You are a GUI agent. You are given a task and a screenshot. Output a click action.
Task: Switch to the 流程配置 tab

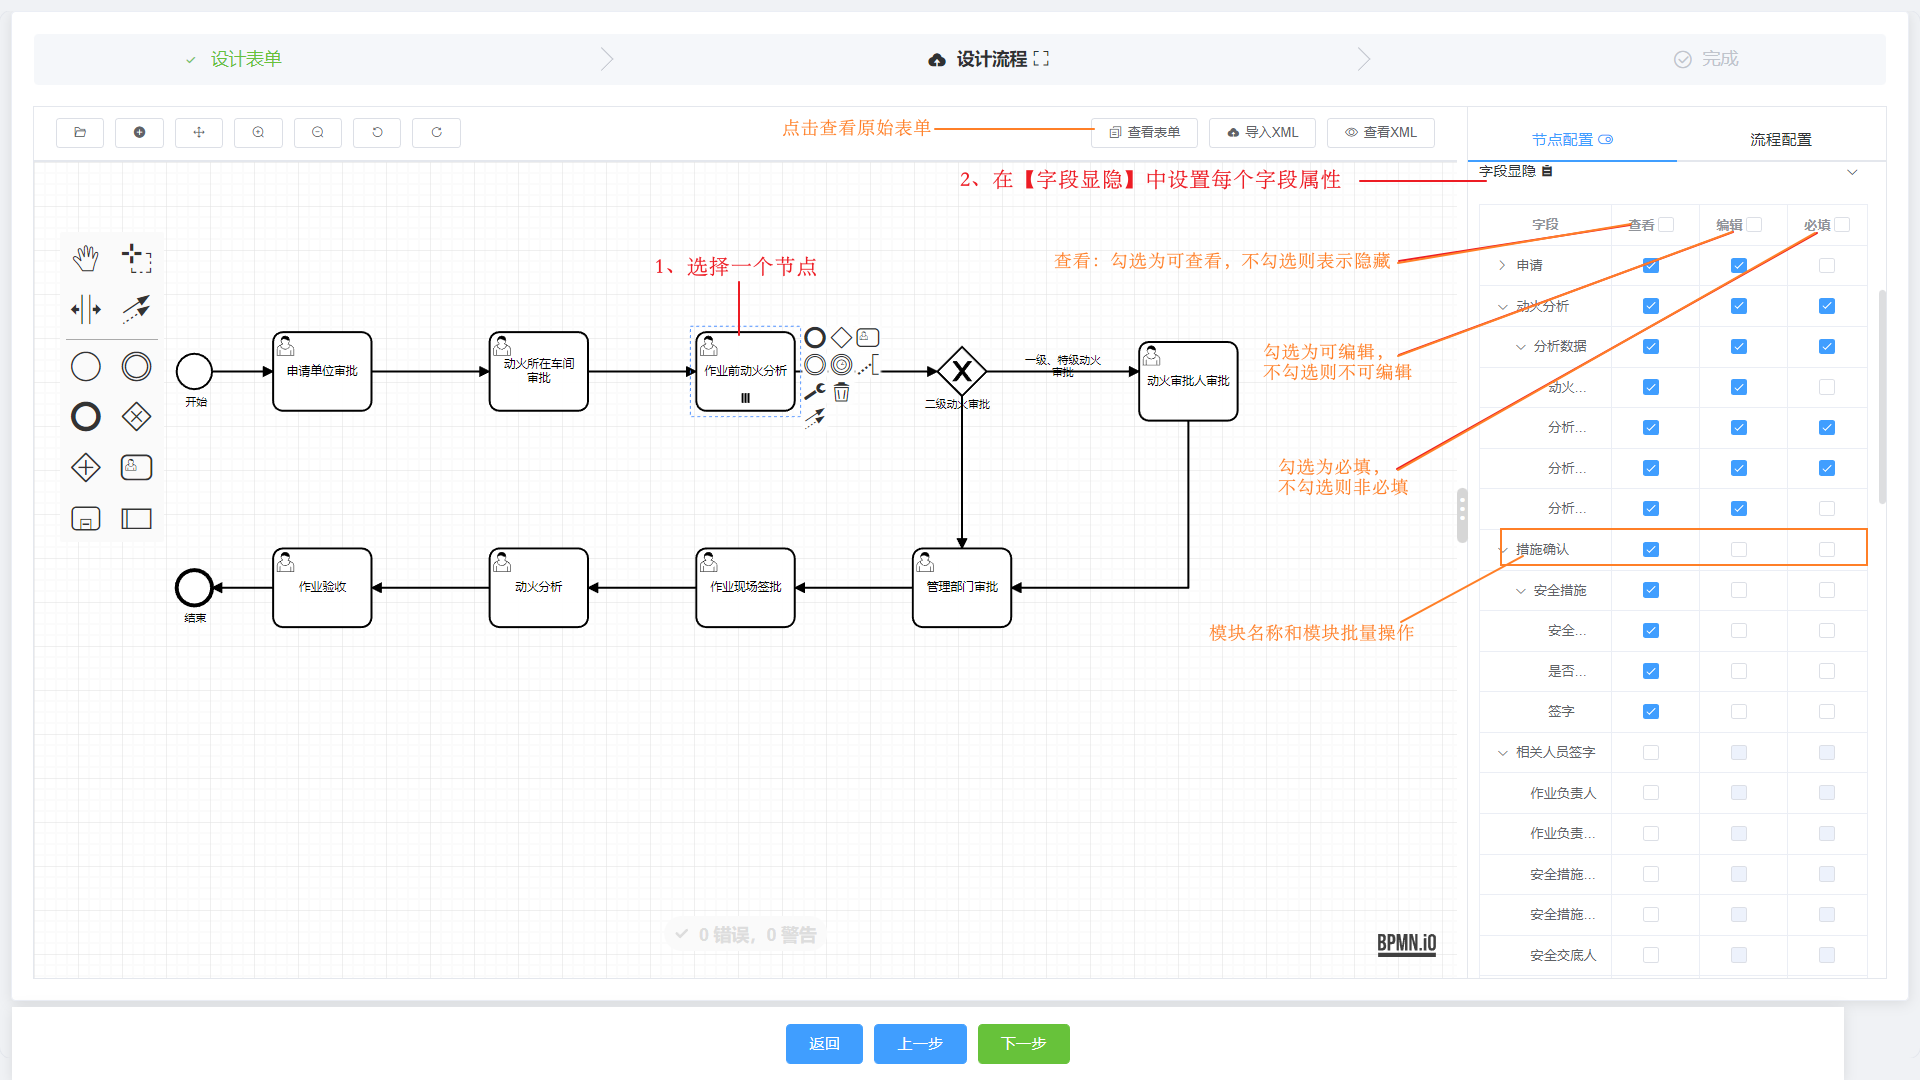(x=1780, y=140)
